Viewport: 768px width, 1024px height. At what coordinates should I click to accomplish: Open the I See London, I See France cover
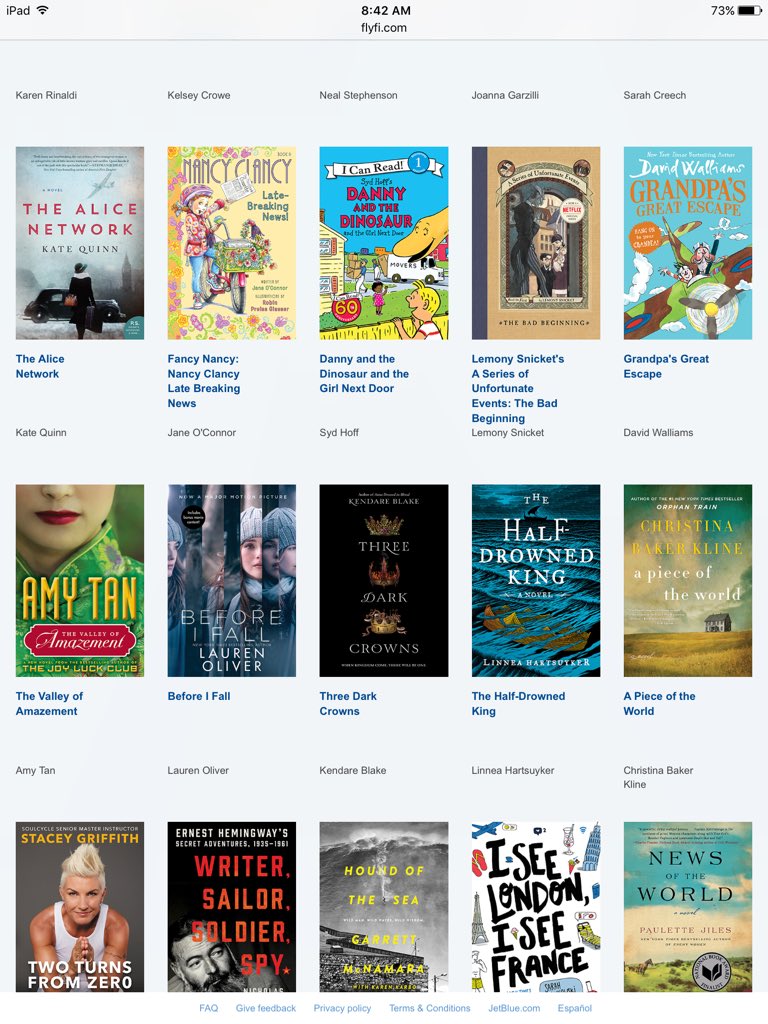(x=536, y=906)
